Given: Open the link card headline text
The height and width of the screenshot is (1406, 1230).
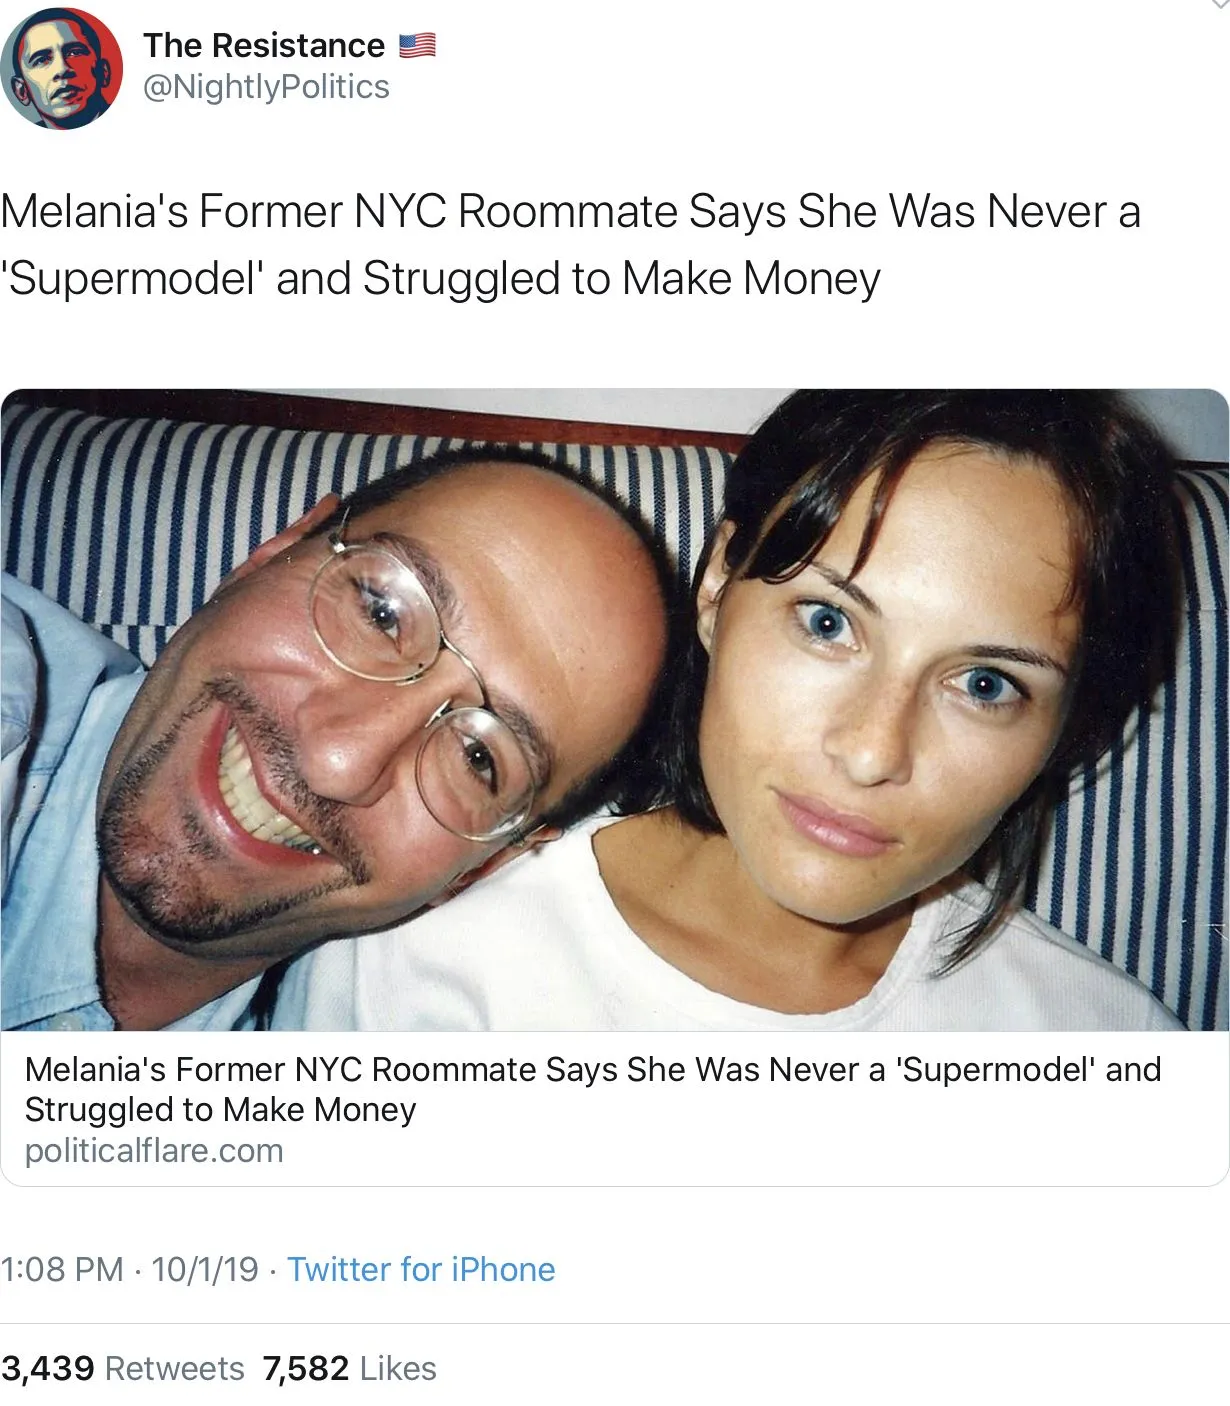Looking at the screenshot, I should (x=592, y=1070).
